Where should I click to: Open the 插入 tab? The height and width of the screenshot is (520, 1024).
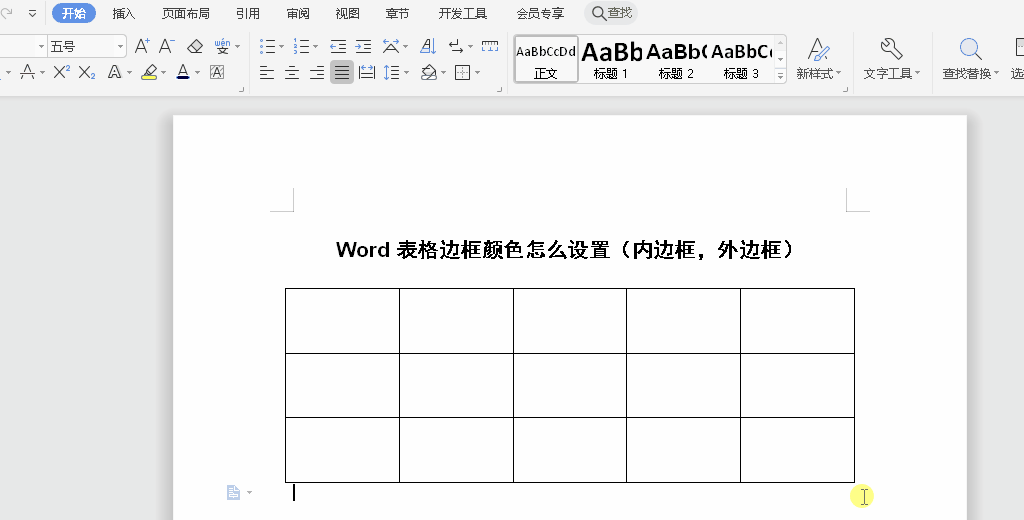pyautogui.click(x=124, y=13)
